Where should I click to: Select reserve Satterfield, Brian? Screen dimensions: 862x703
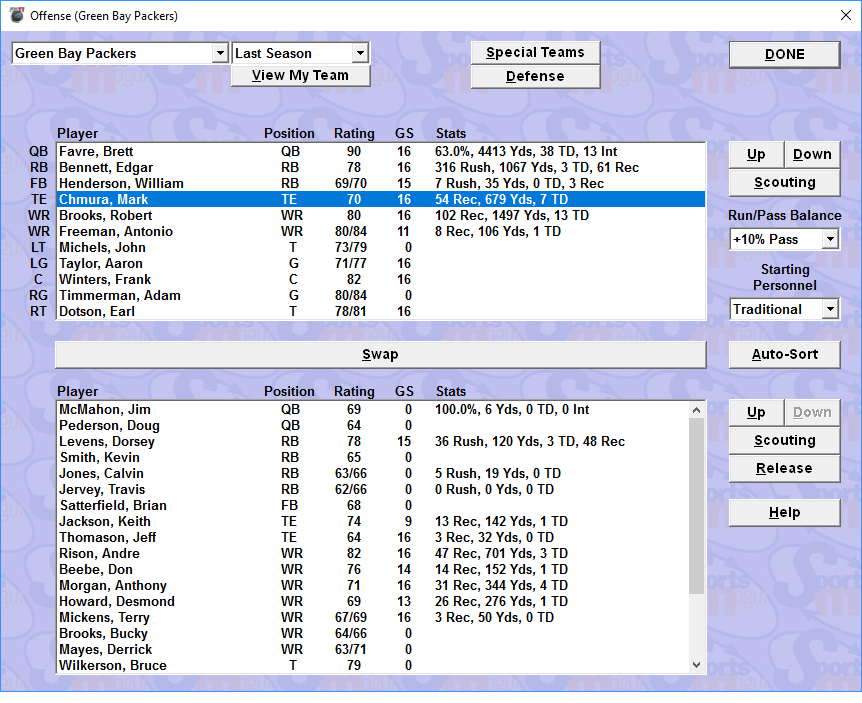pos(373,505)
